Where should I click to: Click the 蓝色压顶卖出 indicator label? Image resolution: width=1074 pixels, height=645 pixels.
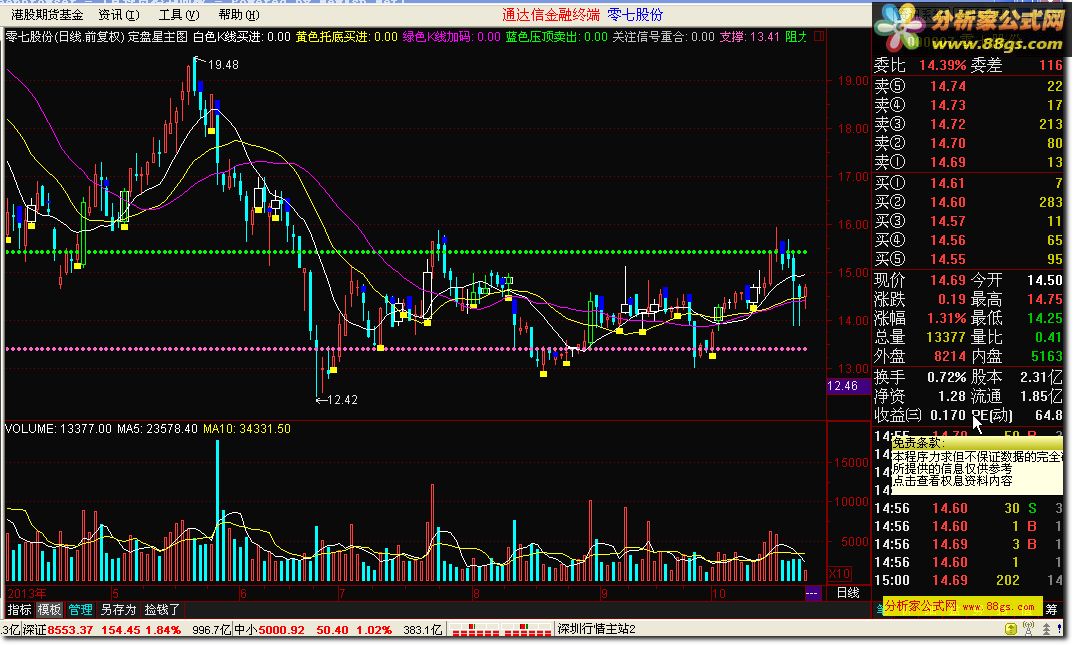coord(556,37)
